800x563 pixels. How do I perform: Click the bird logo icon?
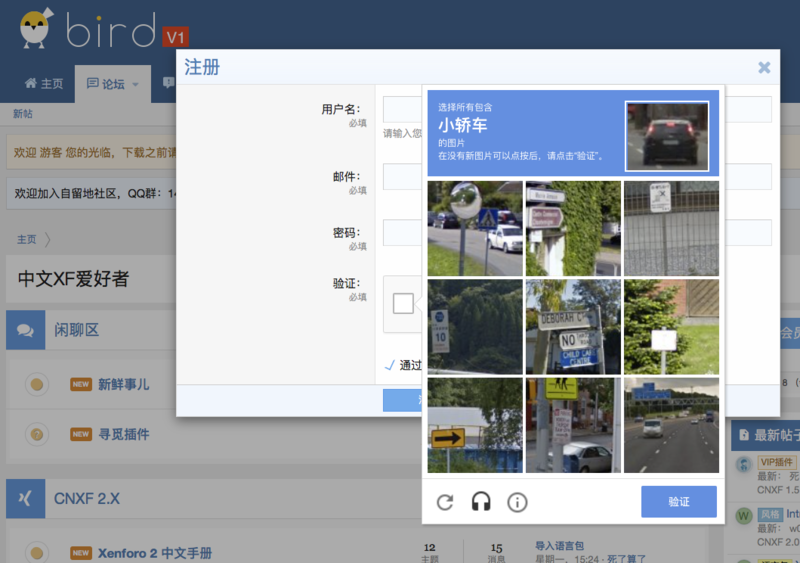36,28
